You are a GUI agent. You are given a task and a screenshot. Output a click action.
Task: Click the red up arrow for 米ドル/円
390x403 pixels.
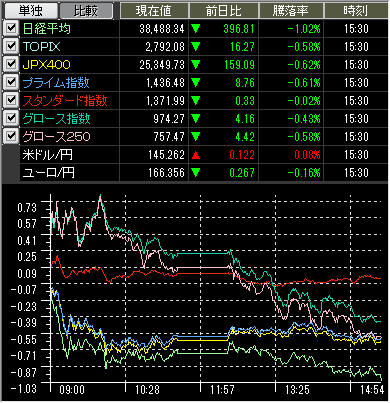196,155
